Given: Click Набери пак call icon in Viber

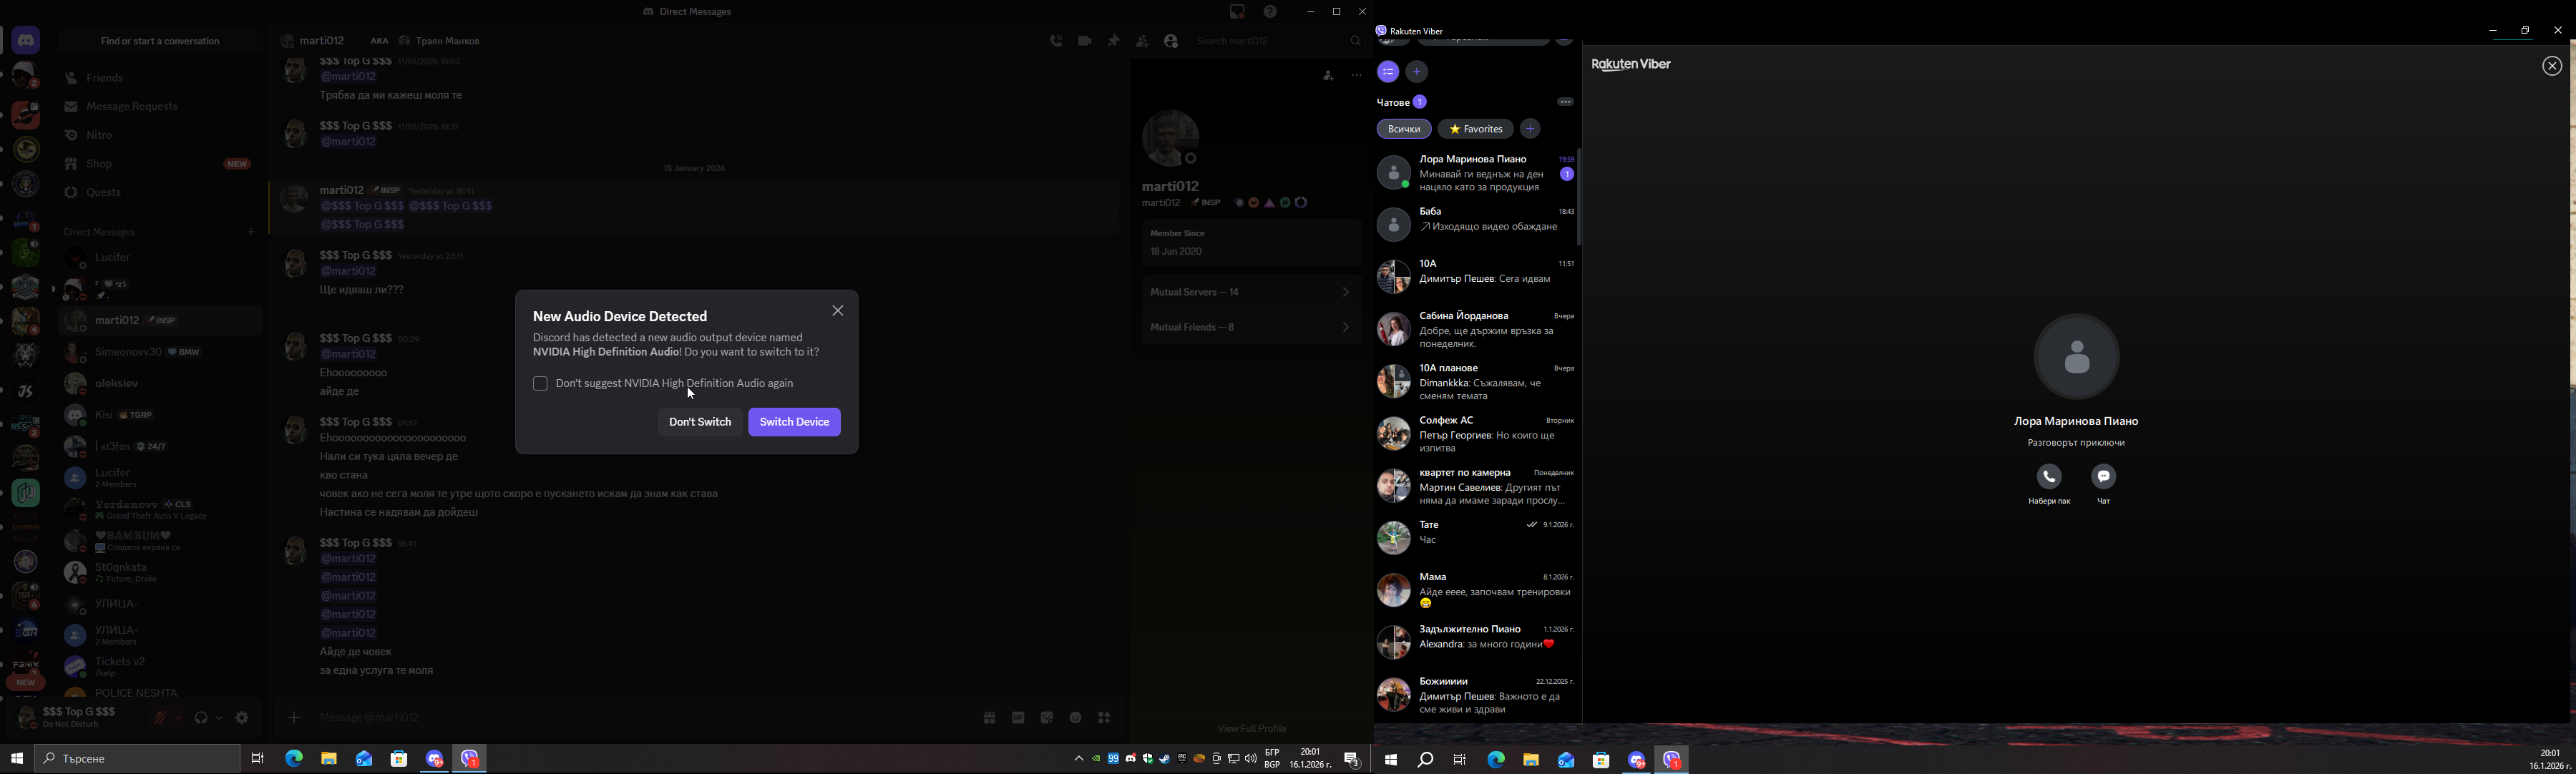Looking at the screenshot, I should tap(2049, 477).
